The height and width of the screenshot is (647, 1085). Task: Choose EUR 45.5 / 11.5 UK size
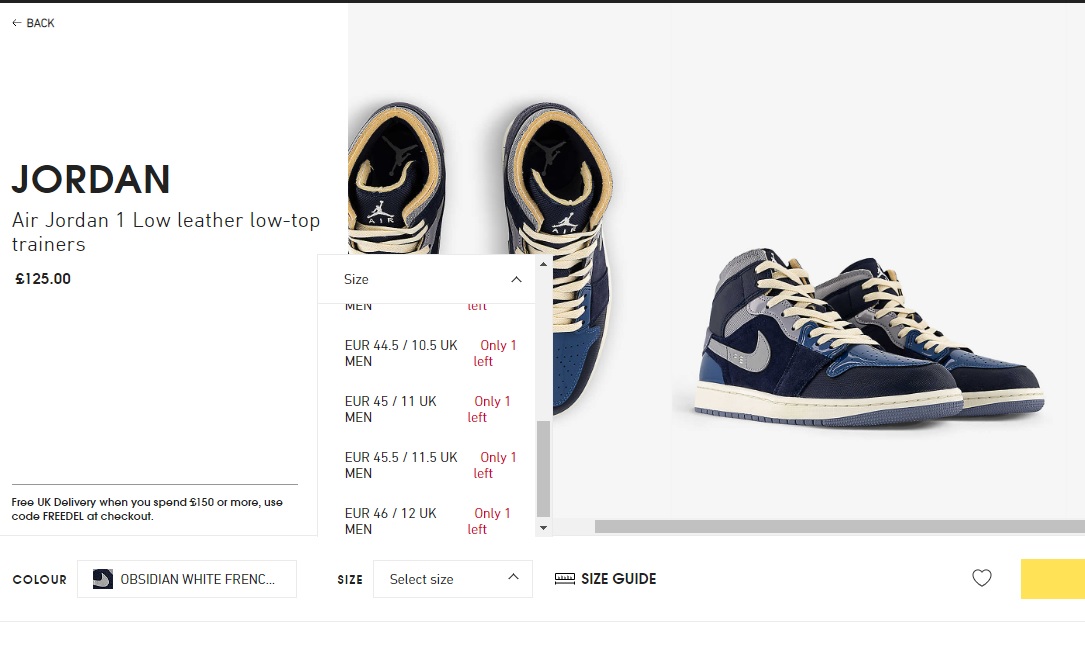[x=426, y=465]
